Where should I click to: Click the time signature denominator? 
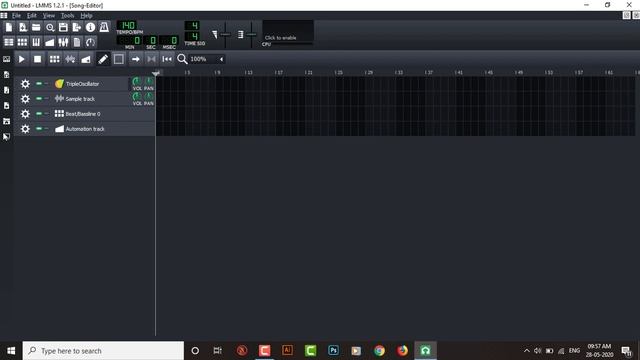click(x=193, y=36)
